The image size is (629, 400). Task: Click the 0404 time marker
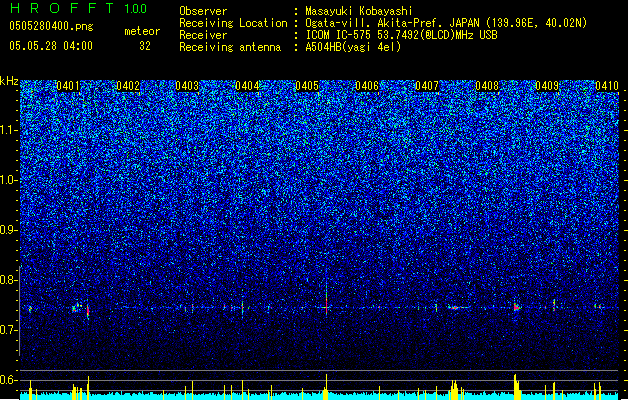click(247, 86)
